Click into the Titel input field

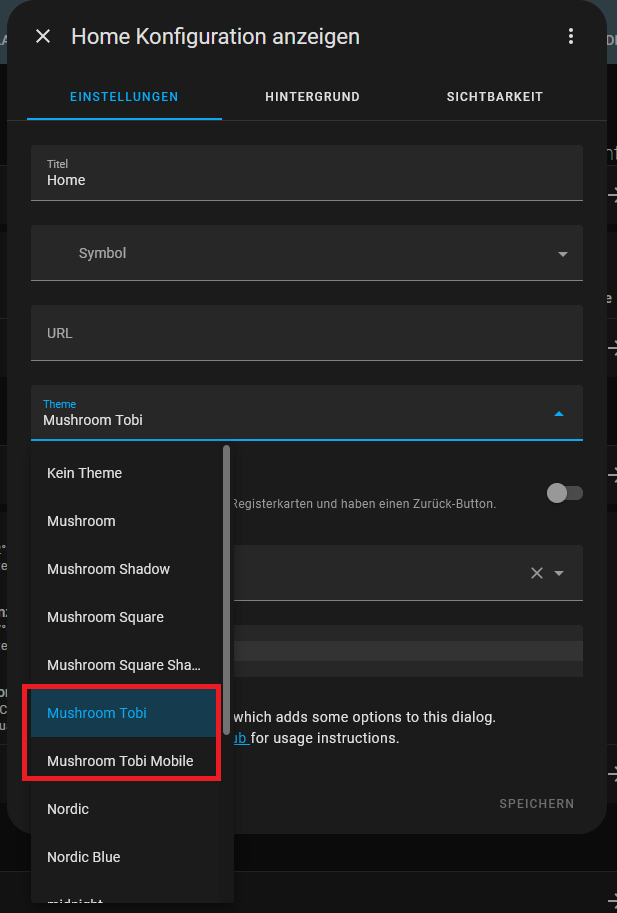[306, 180]
